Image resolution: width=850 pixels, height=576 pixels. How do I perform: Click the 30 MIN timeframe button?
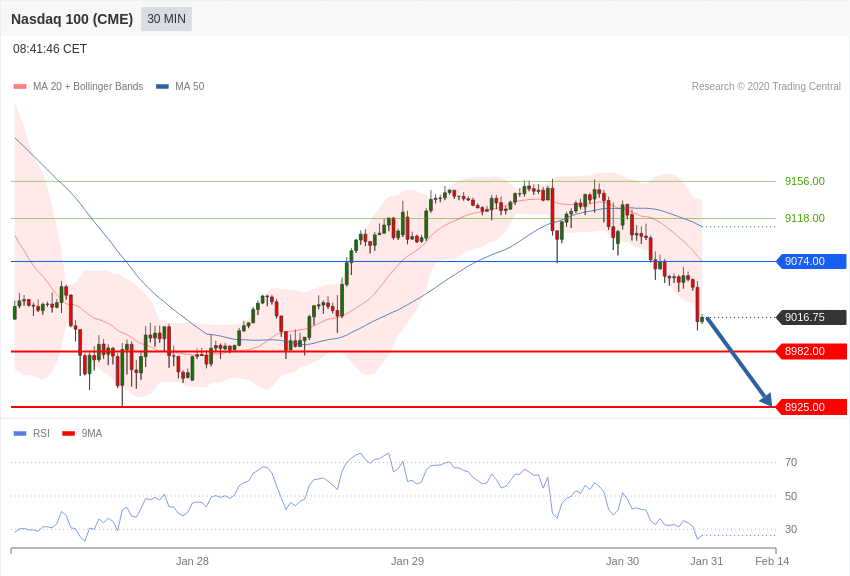pos(166,19)
